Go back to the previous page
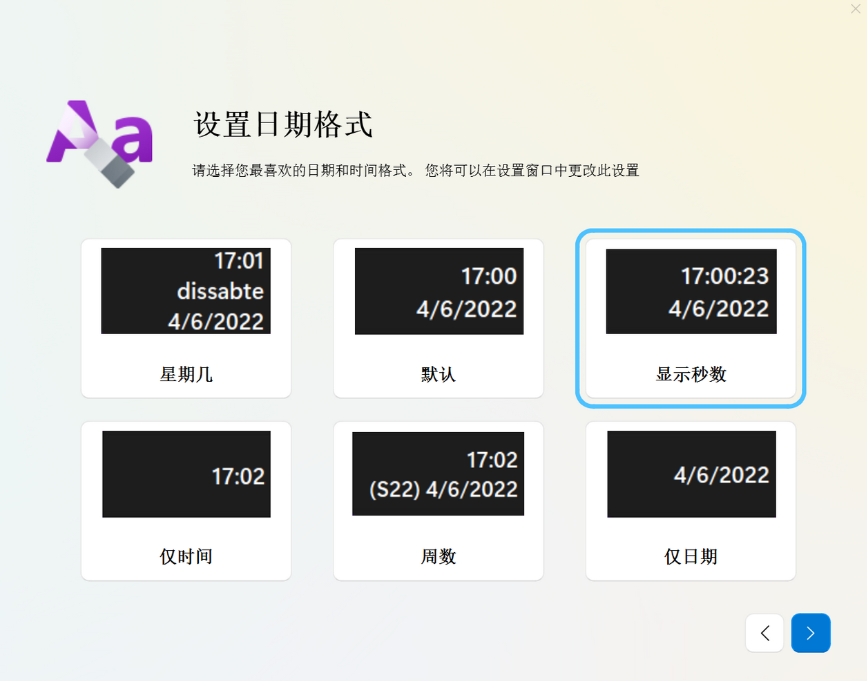This screenshot has width=867, height=681. [x=764, y=633]
